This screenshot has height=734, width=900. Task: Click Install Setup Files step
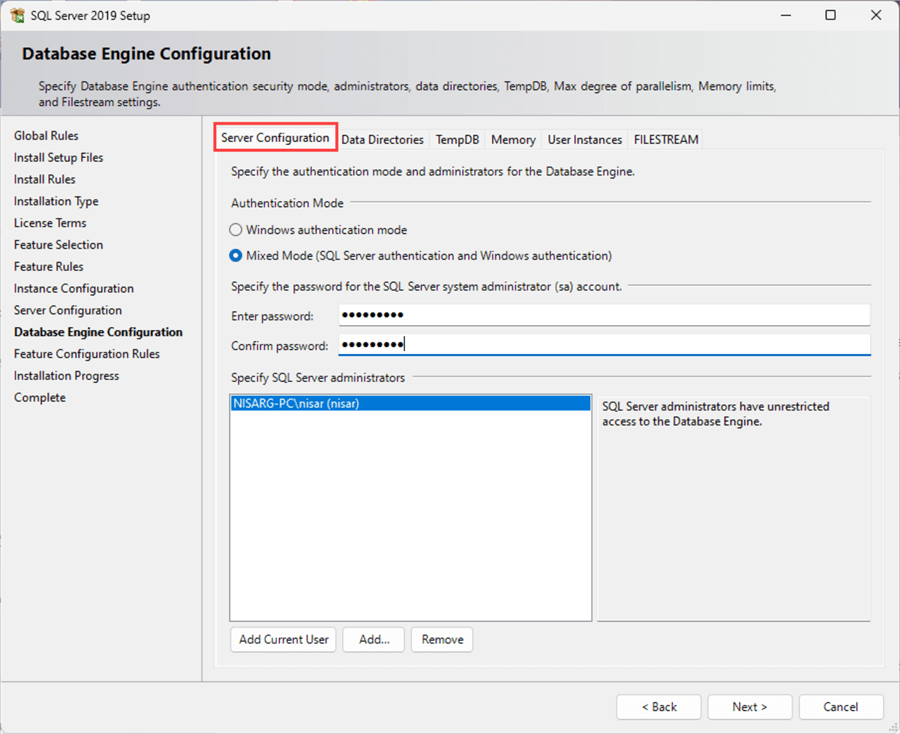(59, 157)
